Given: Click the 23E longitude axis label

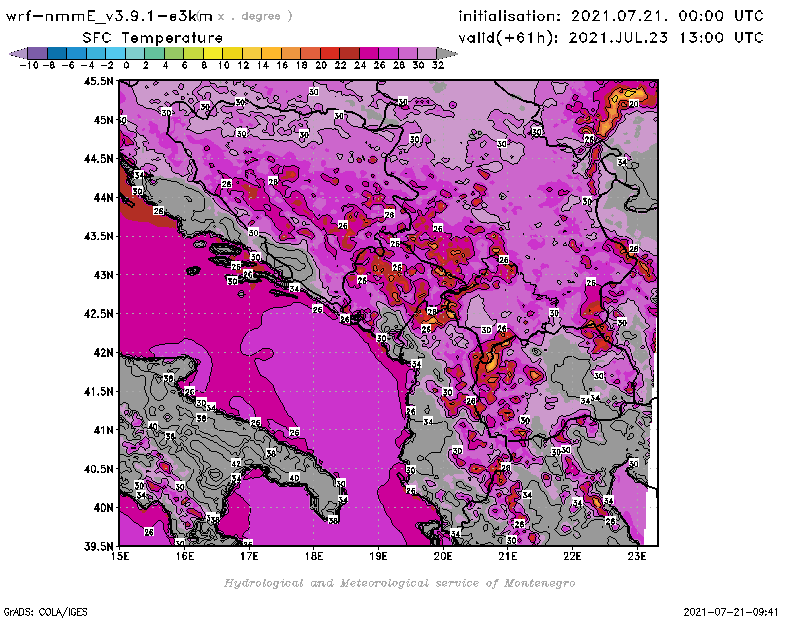Looking at the screenshot, I should click(x=637, y=556).
